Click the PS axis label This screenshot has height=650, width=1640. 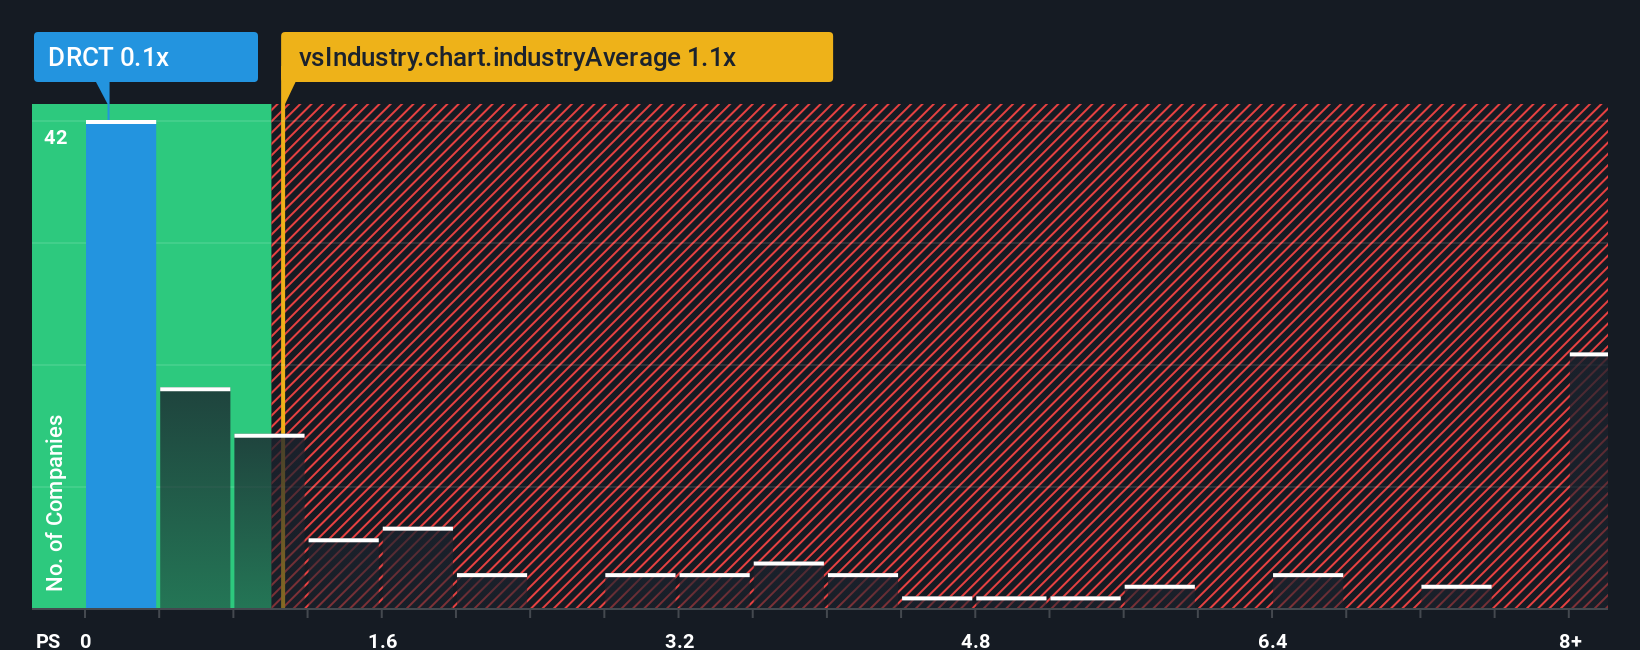click(48, 640)
